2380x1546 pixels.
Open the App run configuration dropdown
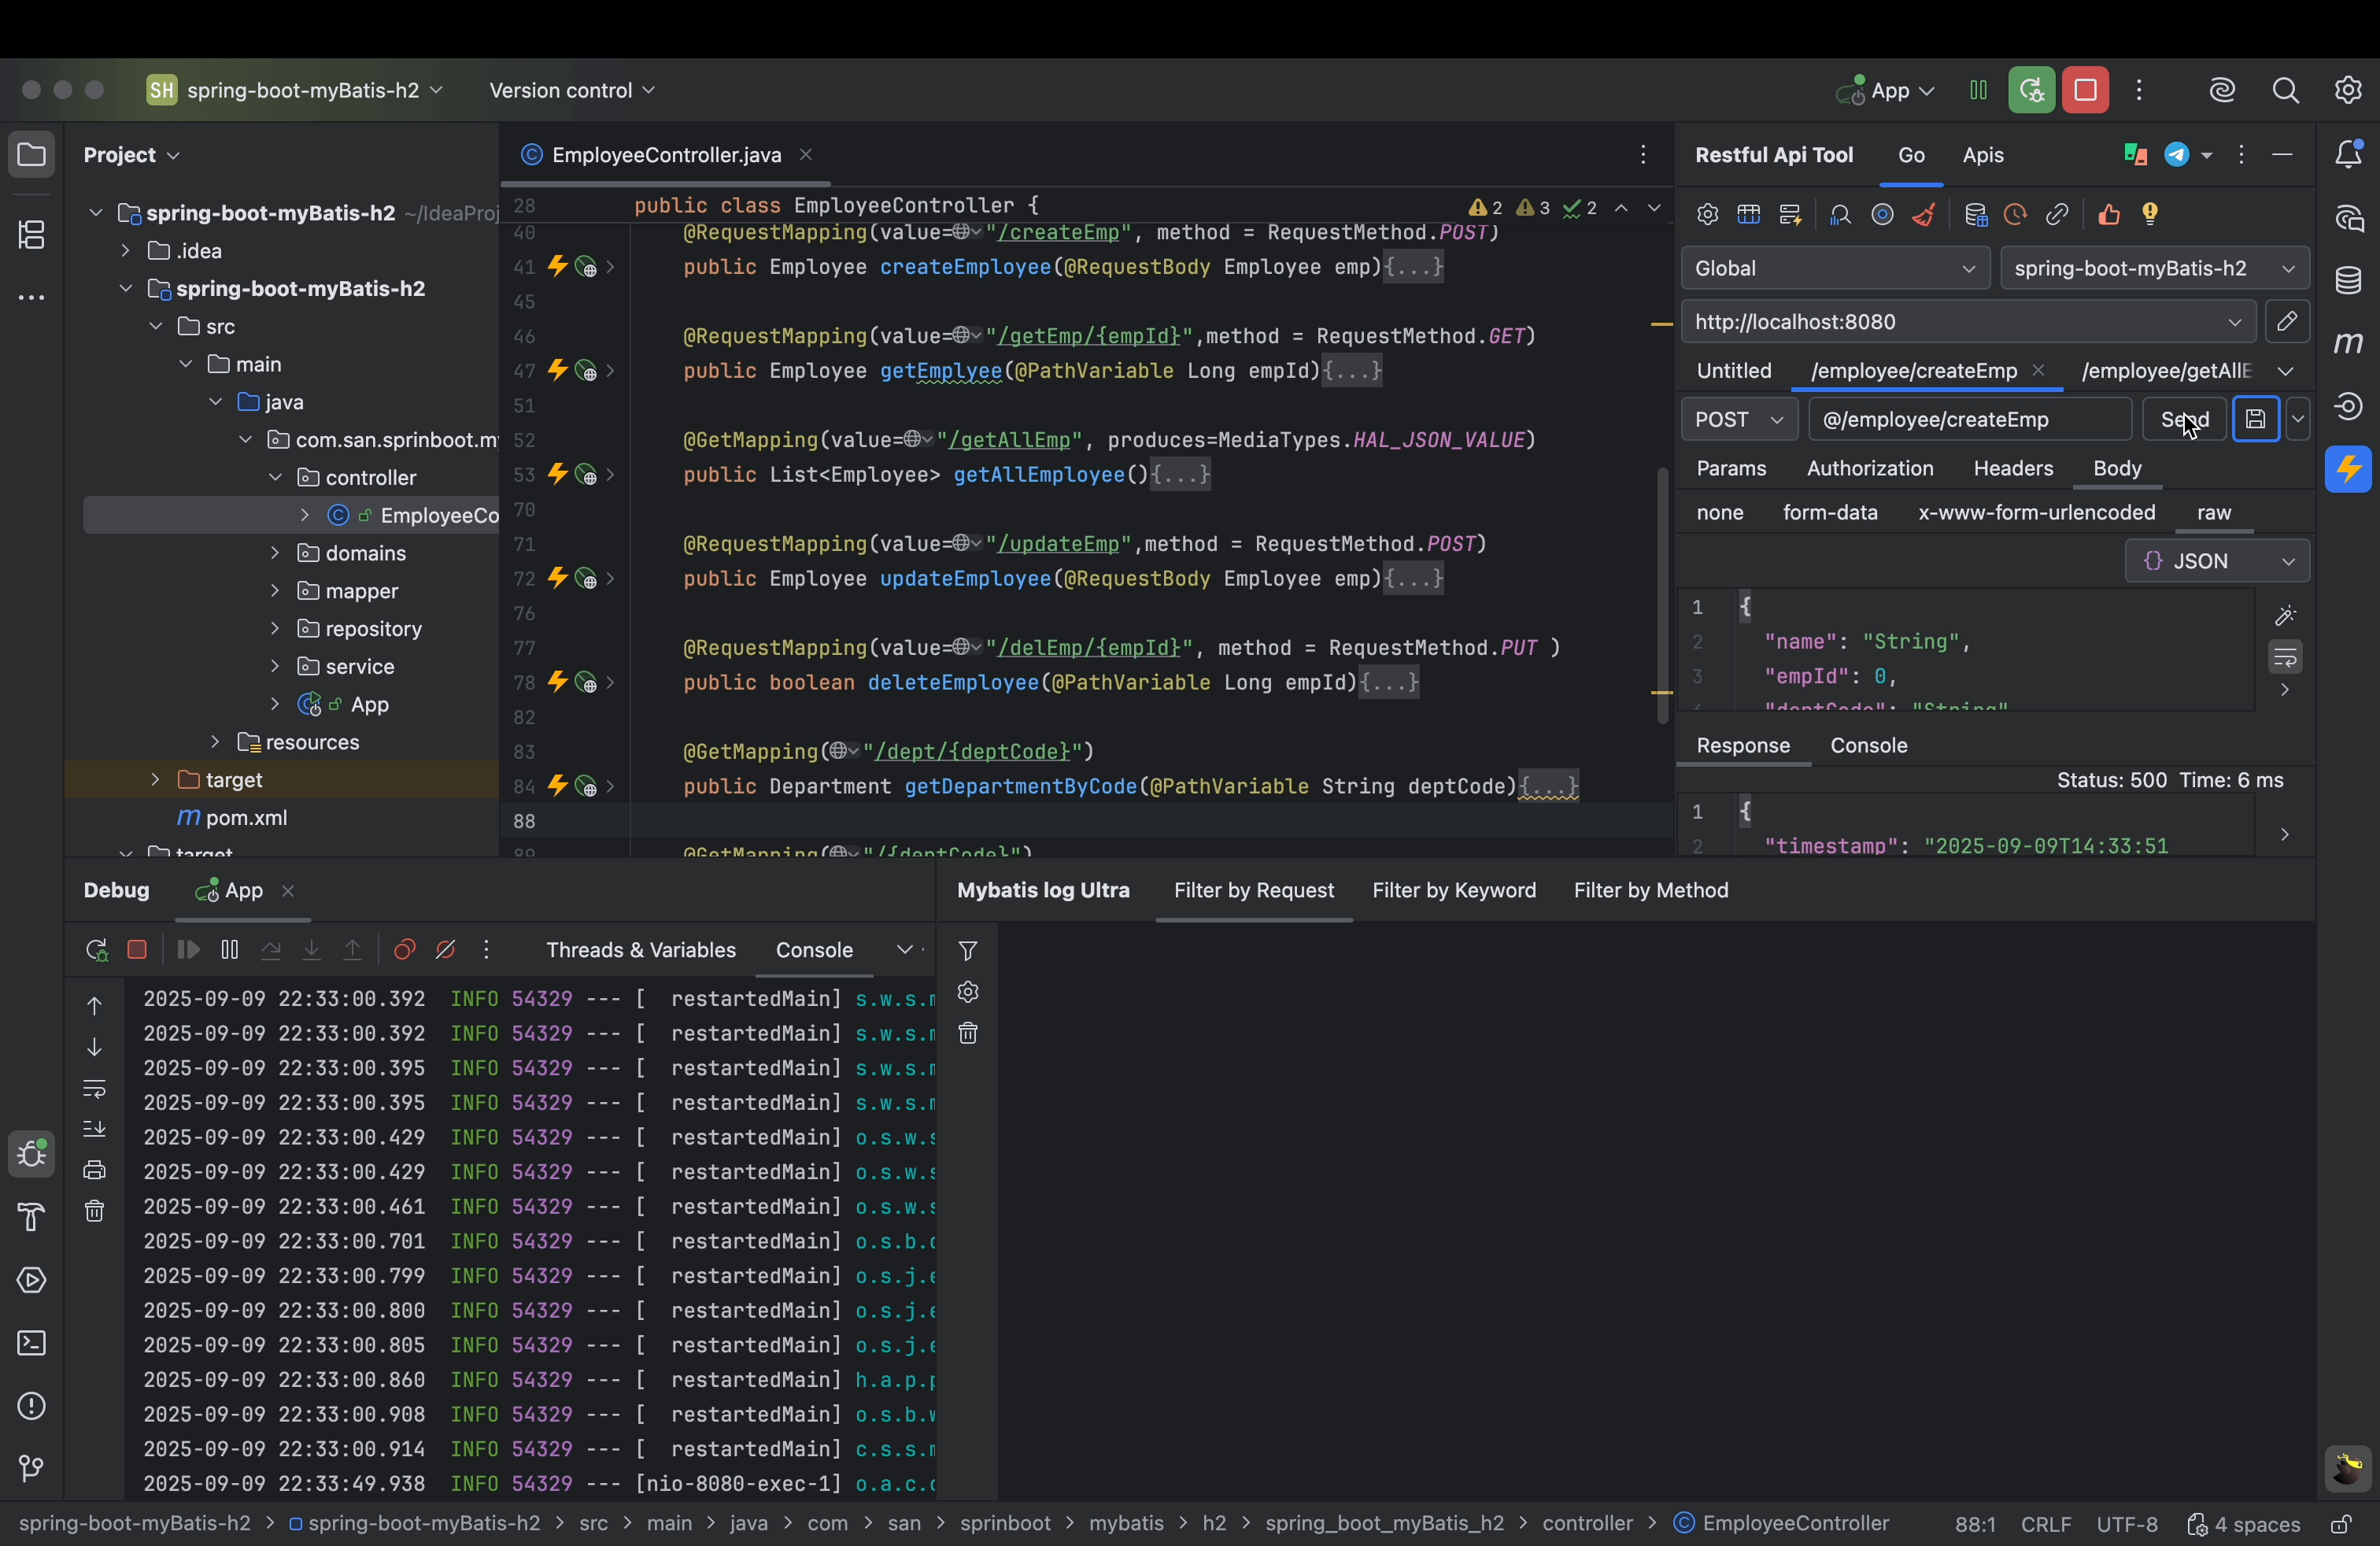coord(1886,91)
